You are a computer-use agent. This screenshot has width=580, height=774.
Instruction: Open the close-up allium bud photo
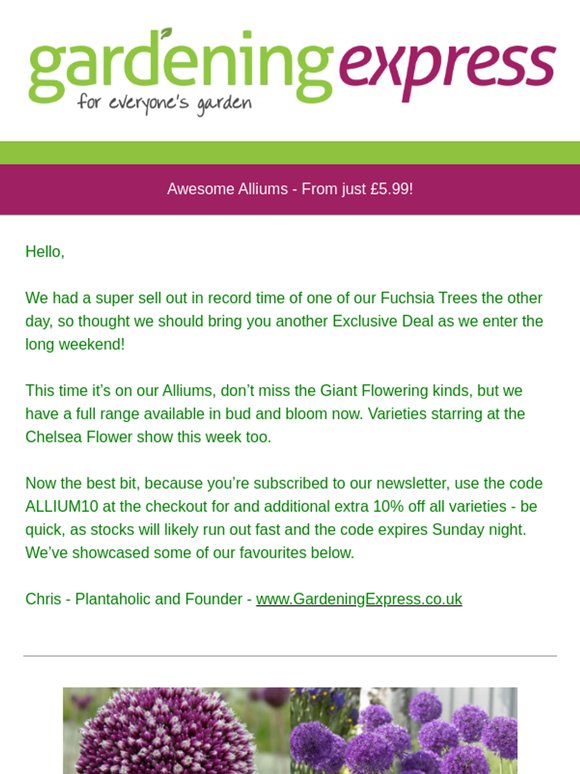point(176,731)
